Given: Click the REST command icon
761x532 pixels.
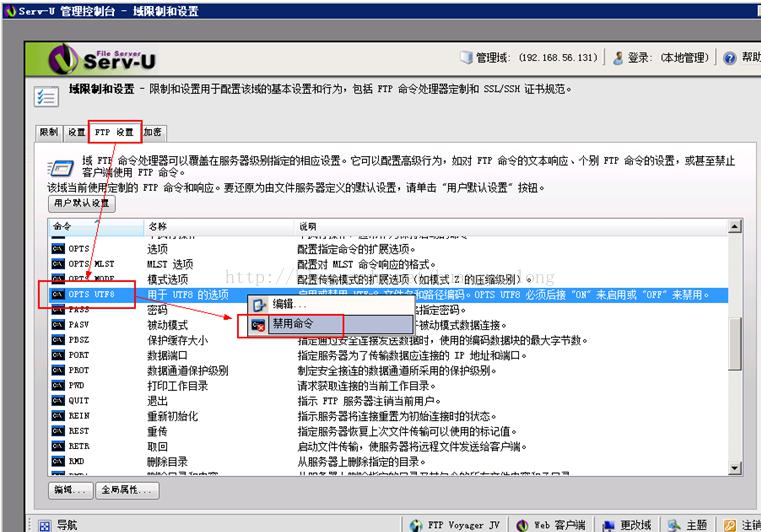Looking at the screenshot, I should point(58,431).
